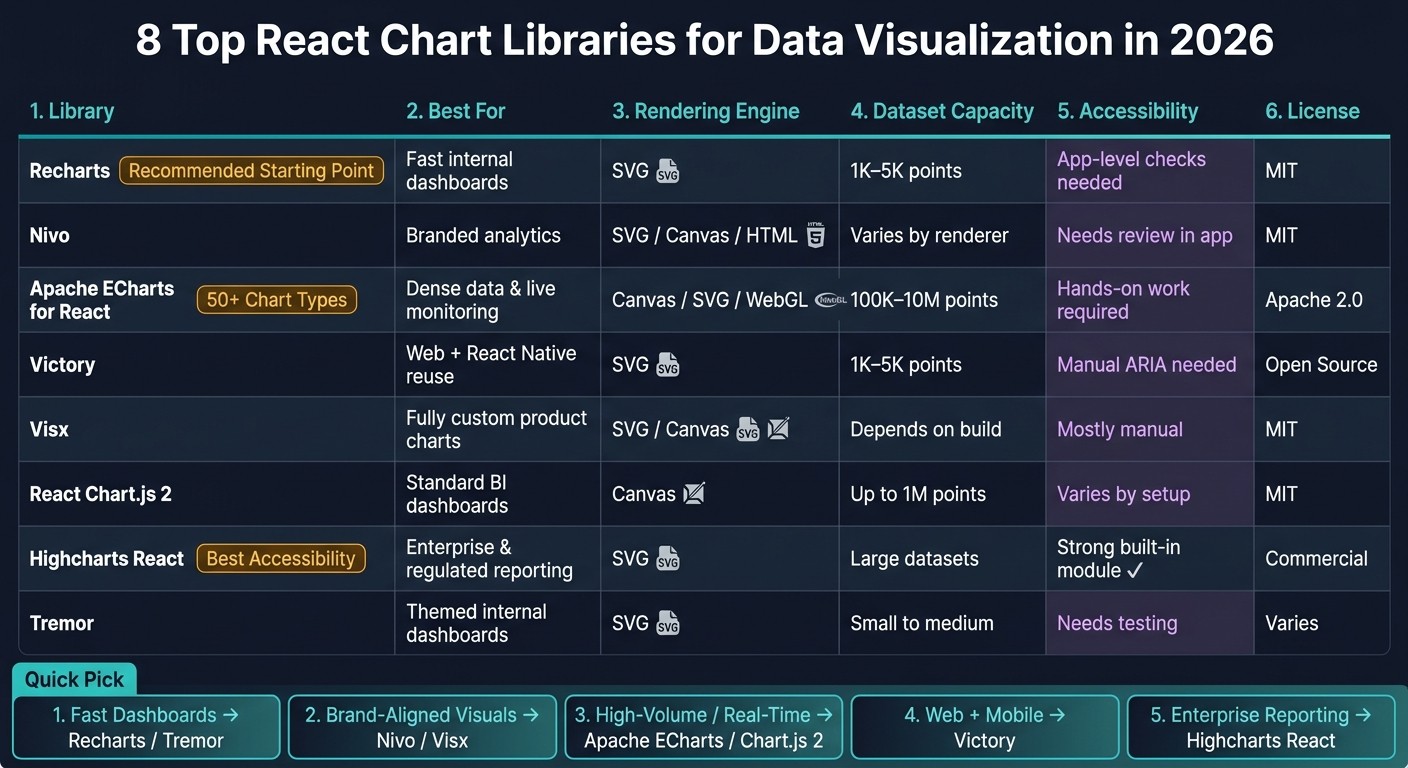Open the High-Volume / Real-Time quick pick card
1408x768 pixels.
(x=704, y=727)
